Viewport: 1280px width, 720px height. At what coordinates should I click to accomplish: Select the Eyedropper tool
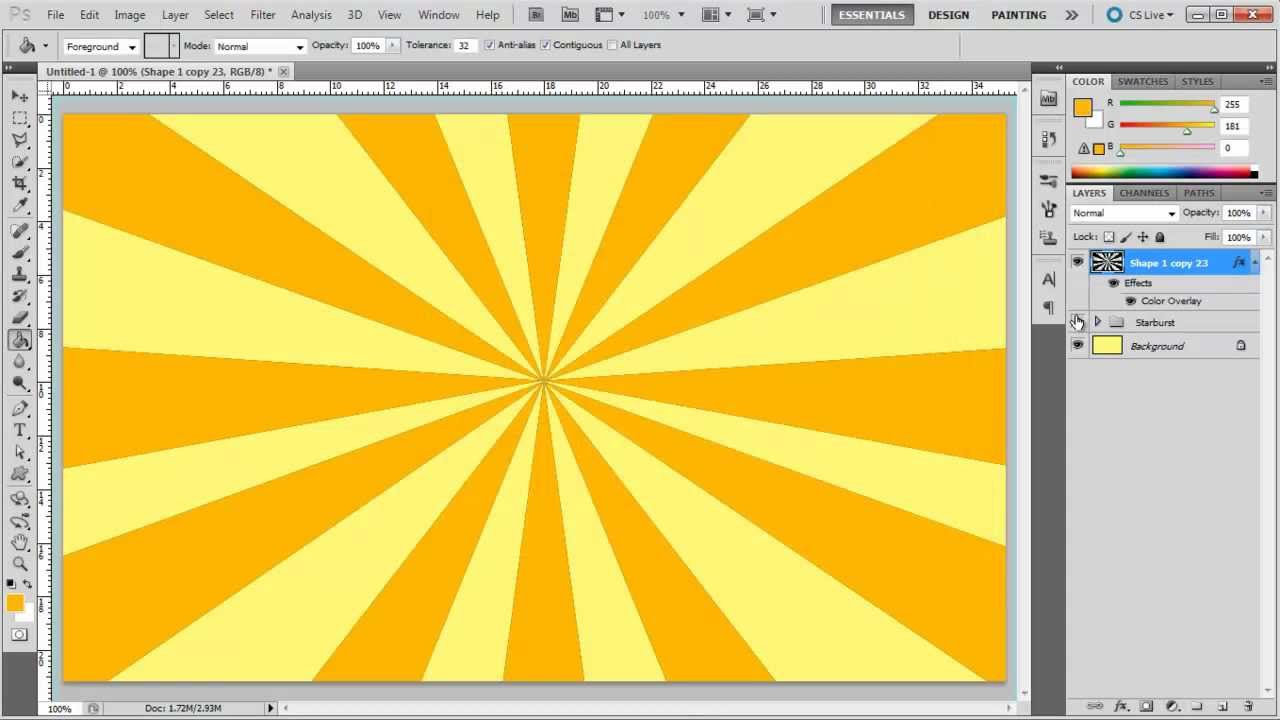pos(20,206)
